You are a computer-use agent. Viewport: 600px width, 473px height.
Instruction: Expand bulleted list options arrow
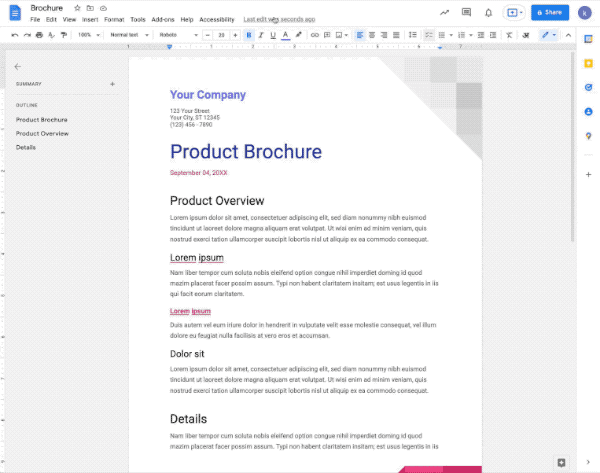tap(451, 35)
